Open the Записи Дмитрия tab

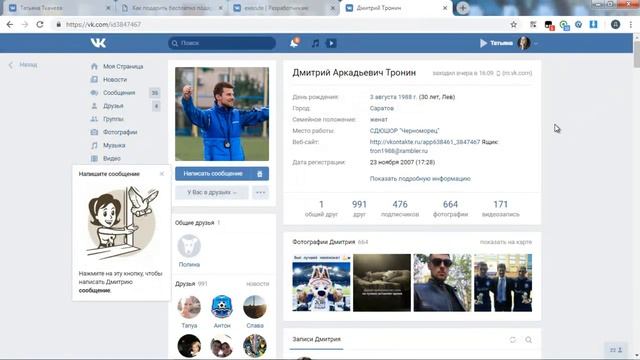click(x=316, y=339)
